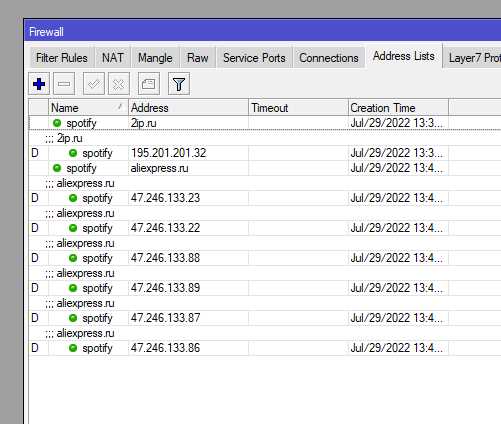The height and width of the screenshot is (424, 501).
Task: Open the NAT tab
Action: click(113, 58)
